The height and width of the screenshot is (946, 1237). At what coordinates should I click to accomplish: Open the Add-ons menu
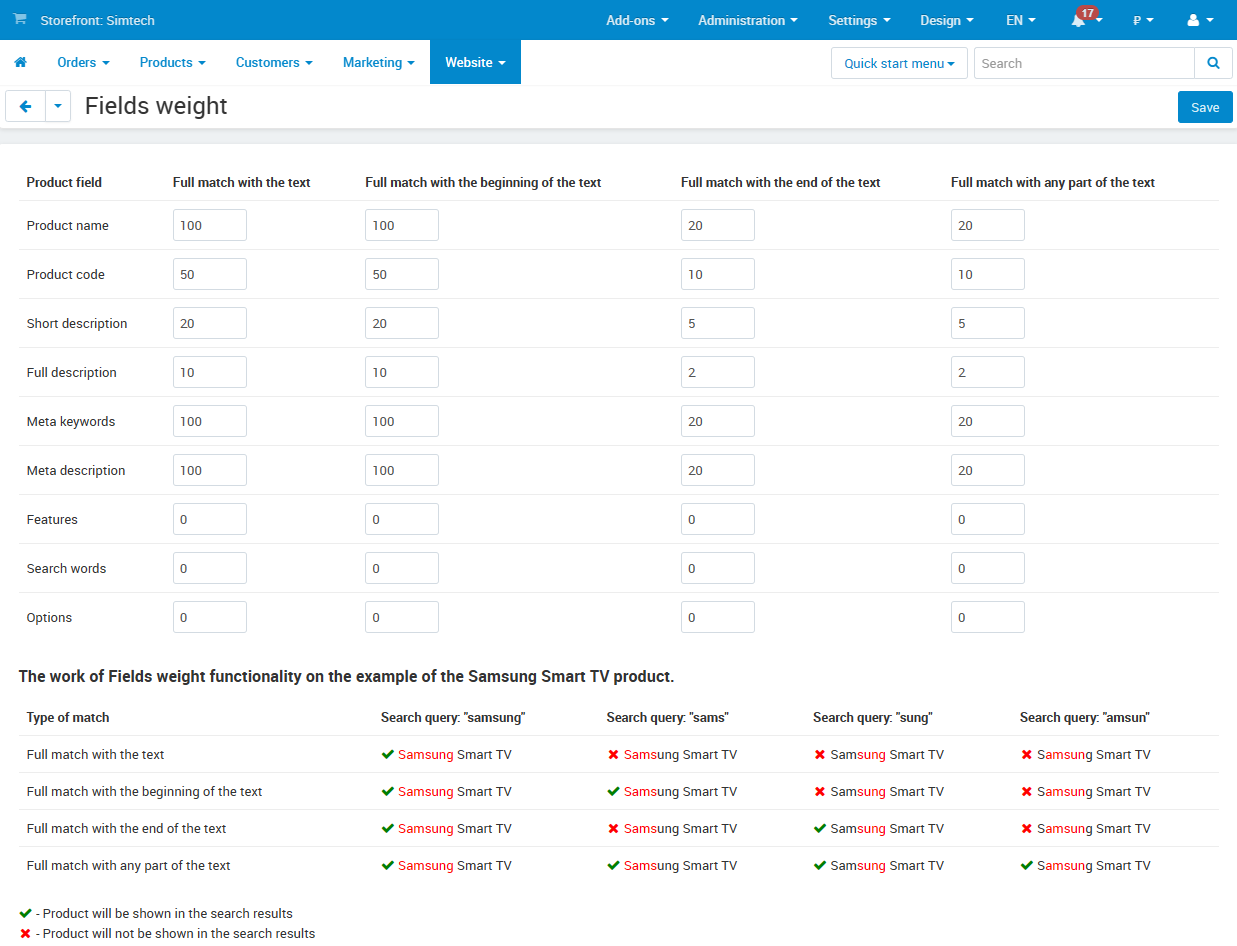point(637,20)
